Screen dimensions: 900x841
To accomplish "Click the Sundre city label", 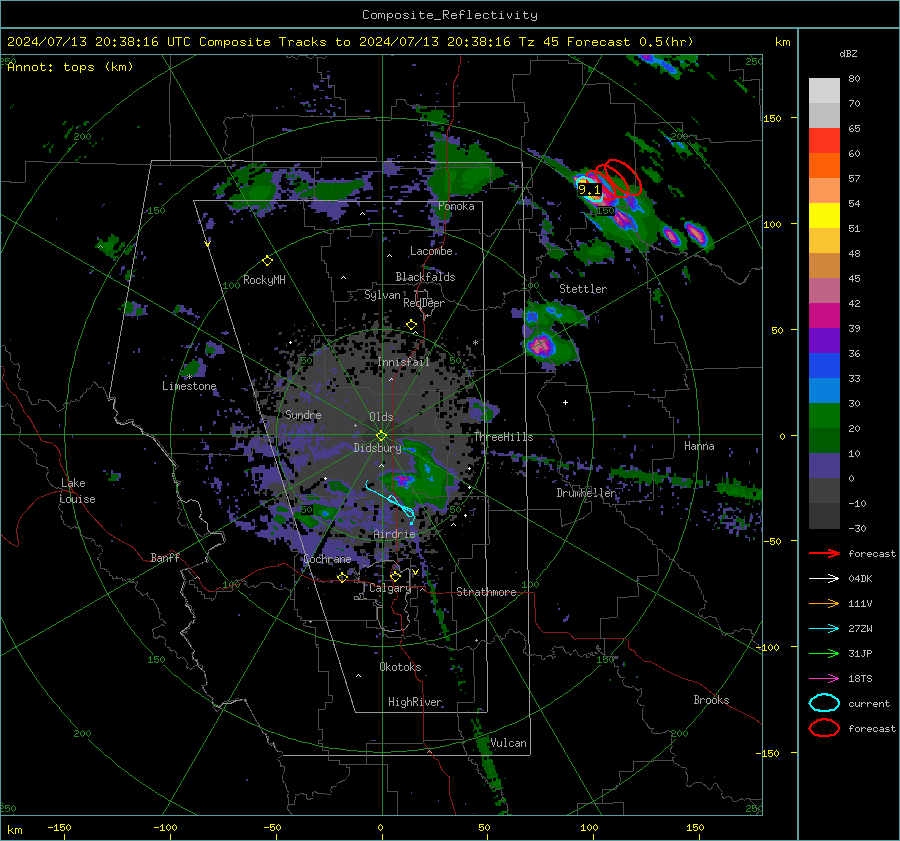I will 303,415.
